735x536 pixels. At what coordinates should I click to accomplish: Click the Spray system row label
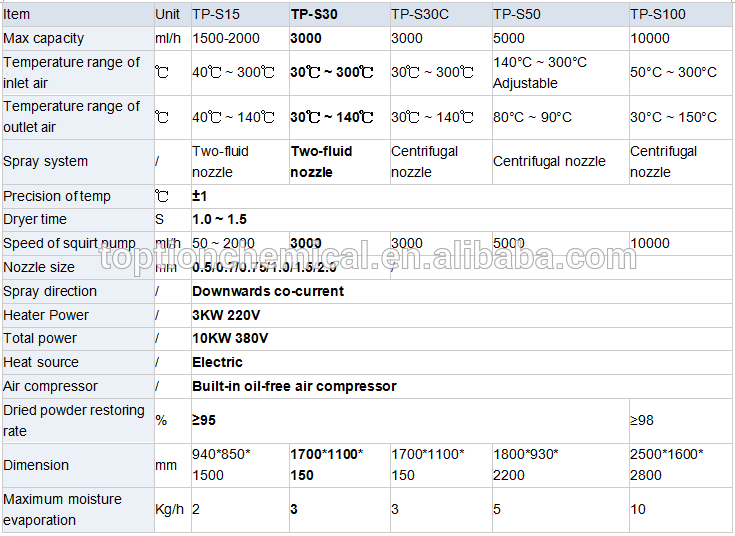(46, 161)
